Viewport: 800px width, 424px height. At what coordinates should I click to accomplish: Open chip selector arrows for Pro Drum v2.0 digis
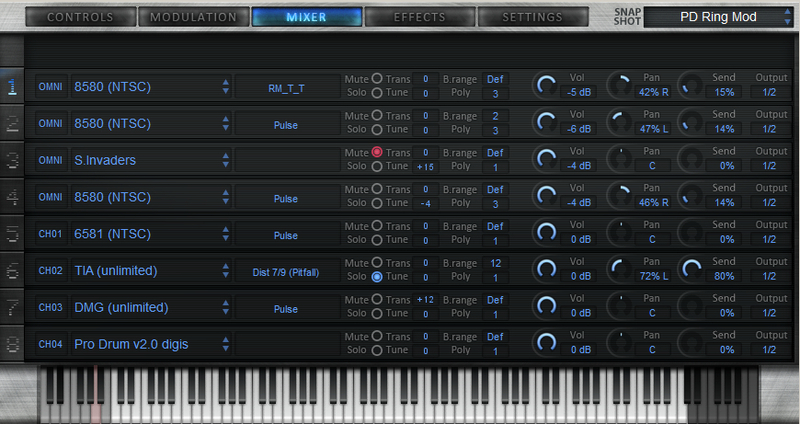pos(226,344)
